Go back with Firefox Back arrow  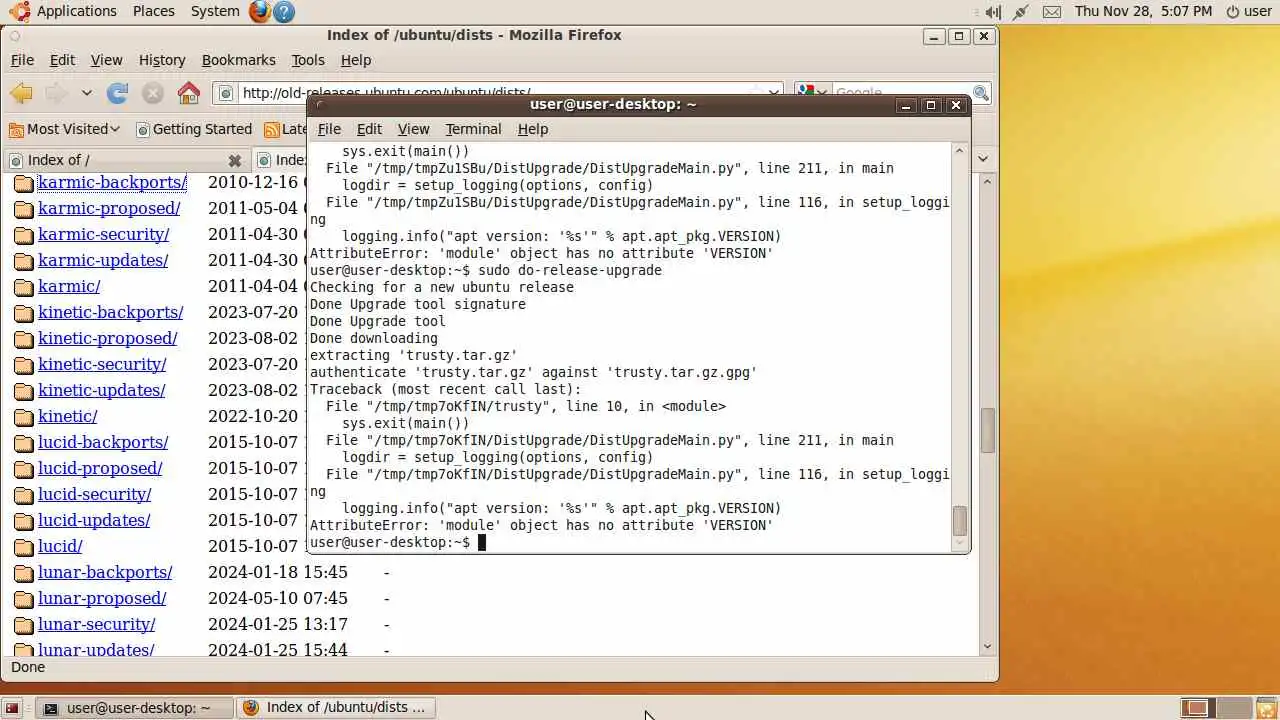pyautogui.click(x=21, y=93)
